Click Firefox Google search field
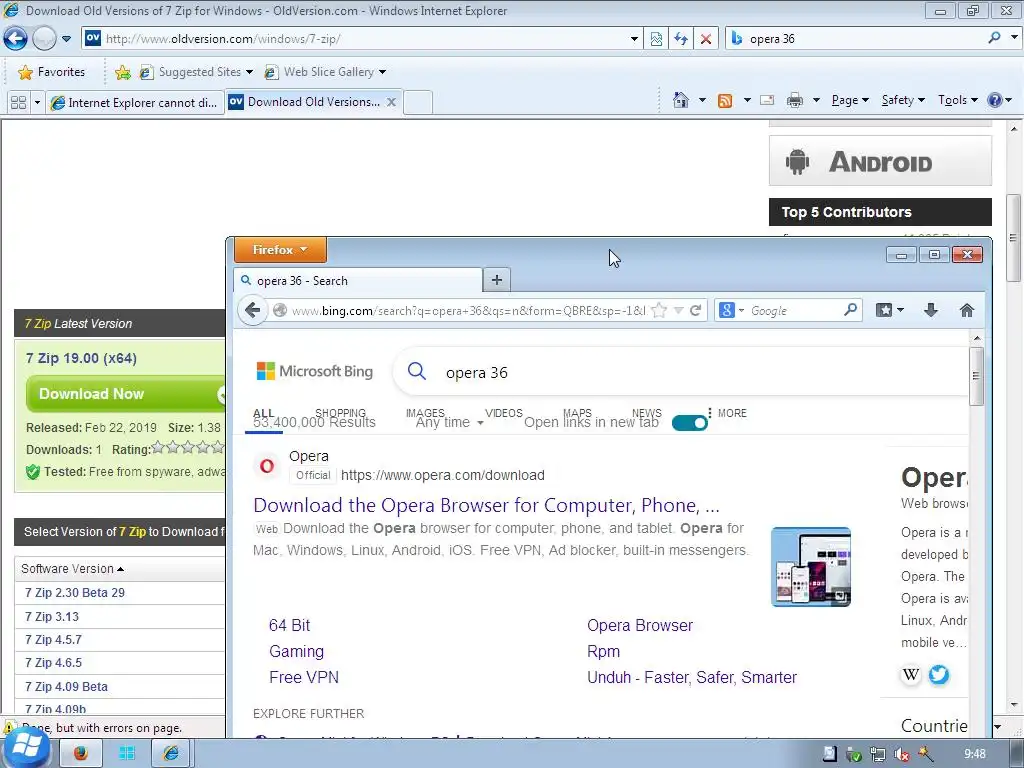Viewport: 1024px width, 768px height. (794, 311)
